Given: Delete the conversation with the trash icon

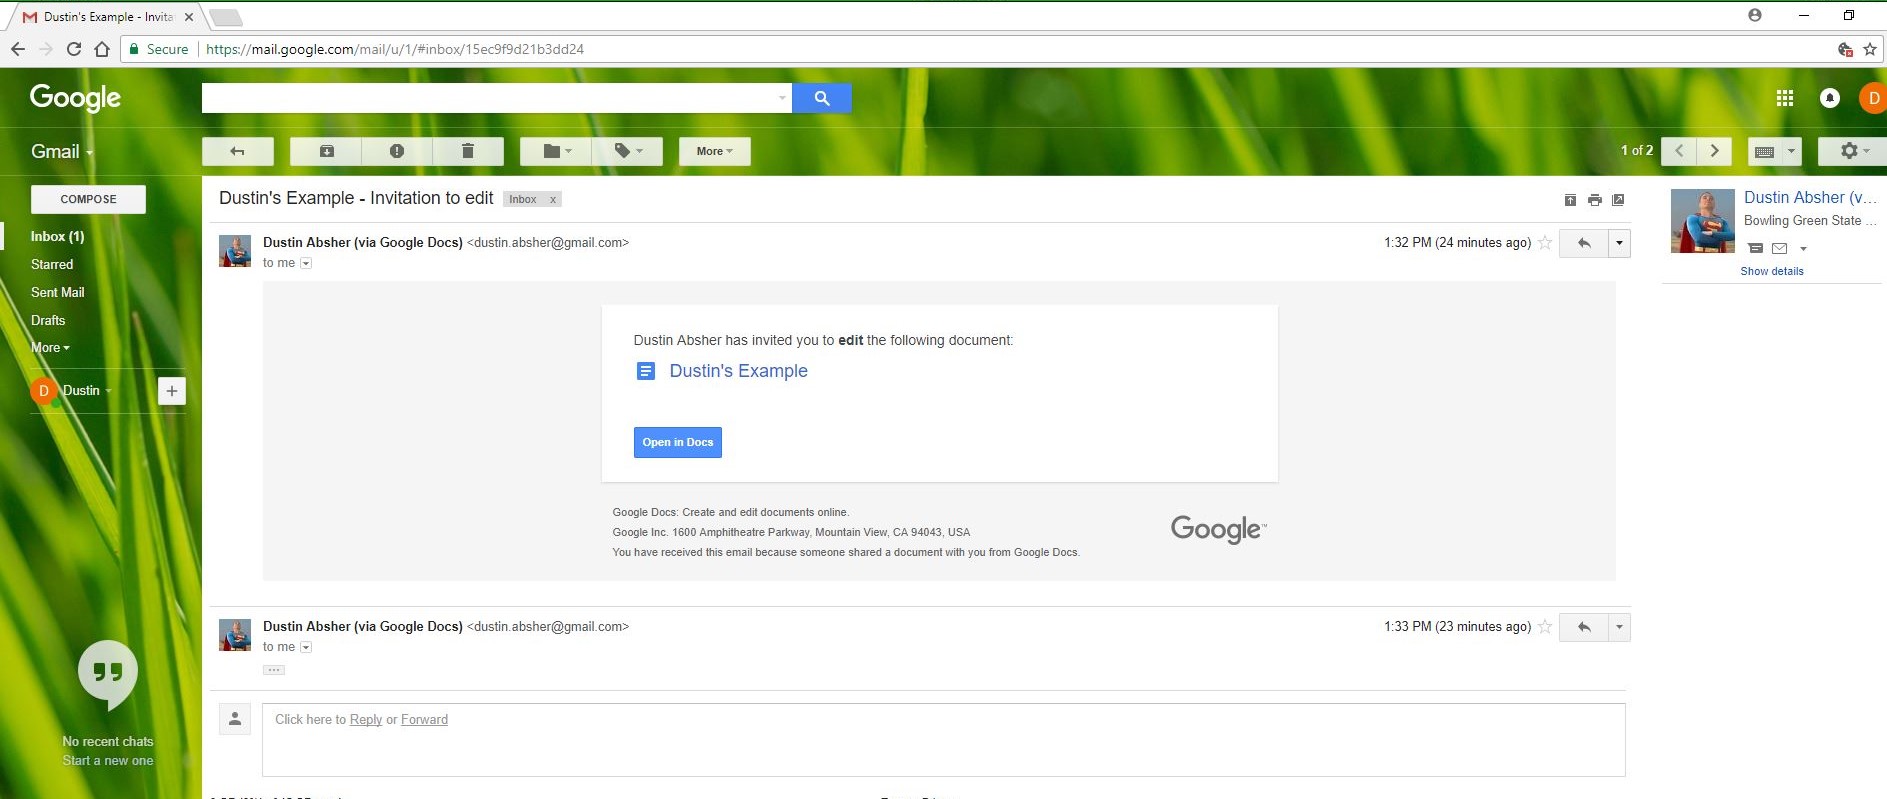Looking at the screenshot, I should coord(467,151).
